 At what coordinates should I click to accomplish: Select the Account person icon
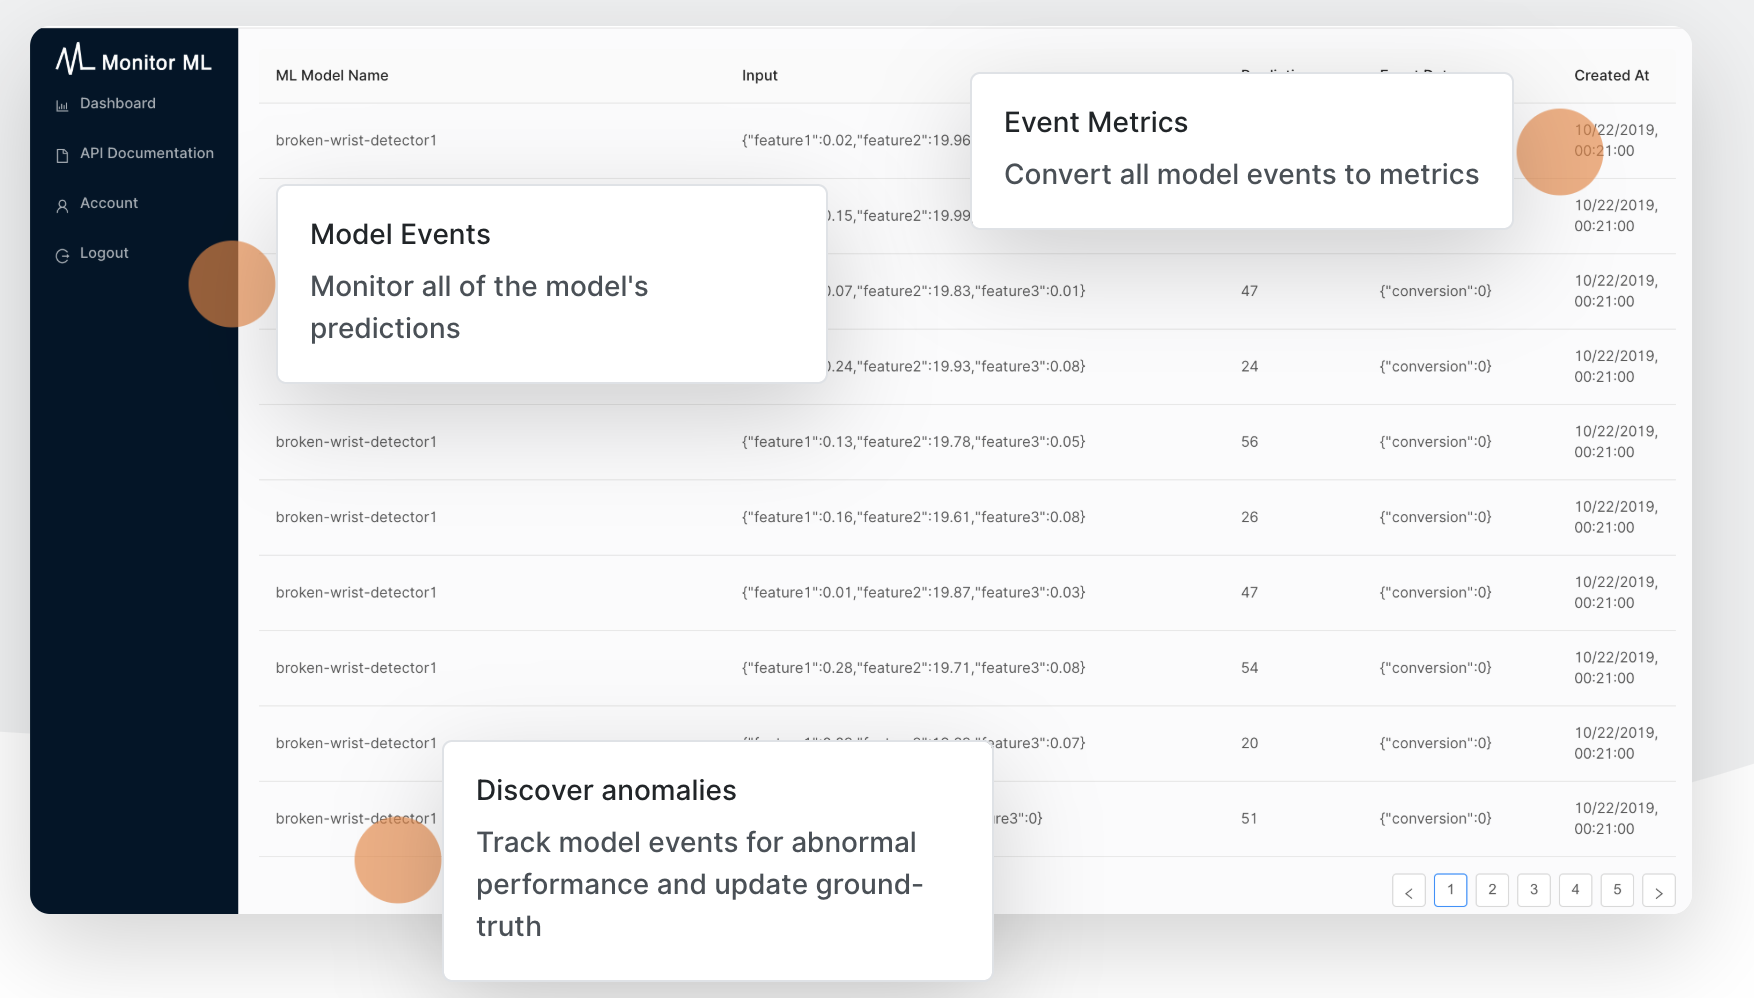pos(62,203)
